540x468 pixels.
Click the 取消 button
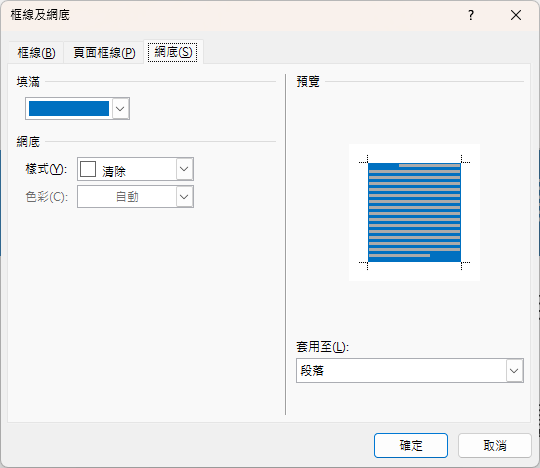click(x=495, y=446)
